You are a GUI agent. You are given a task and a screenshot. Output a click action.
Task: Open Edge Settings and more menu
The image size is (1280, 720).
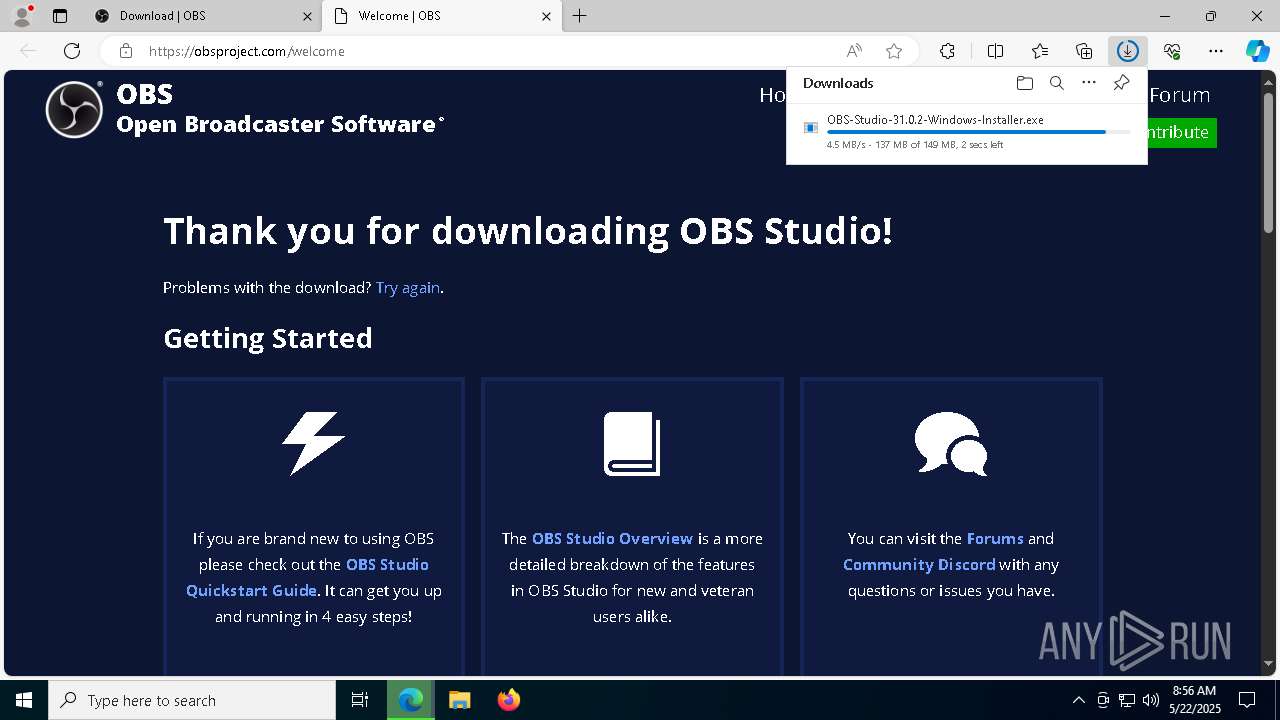(x=1216, y=51)
